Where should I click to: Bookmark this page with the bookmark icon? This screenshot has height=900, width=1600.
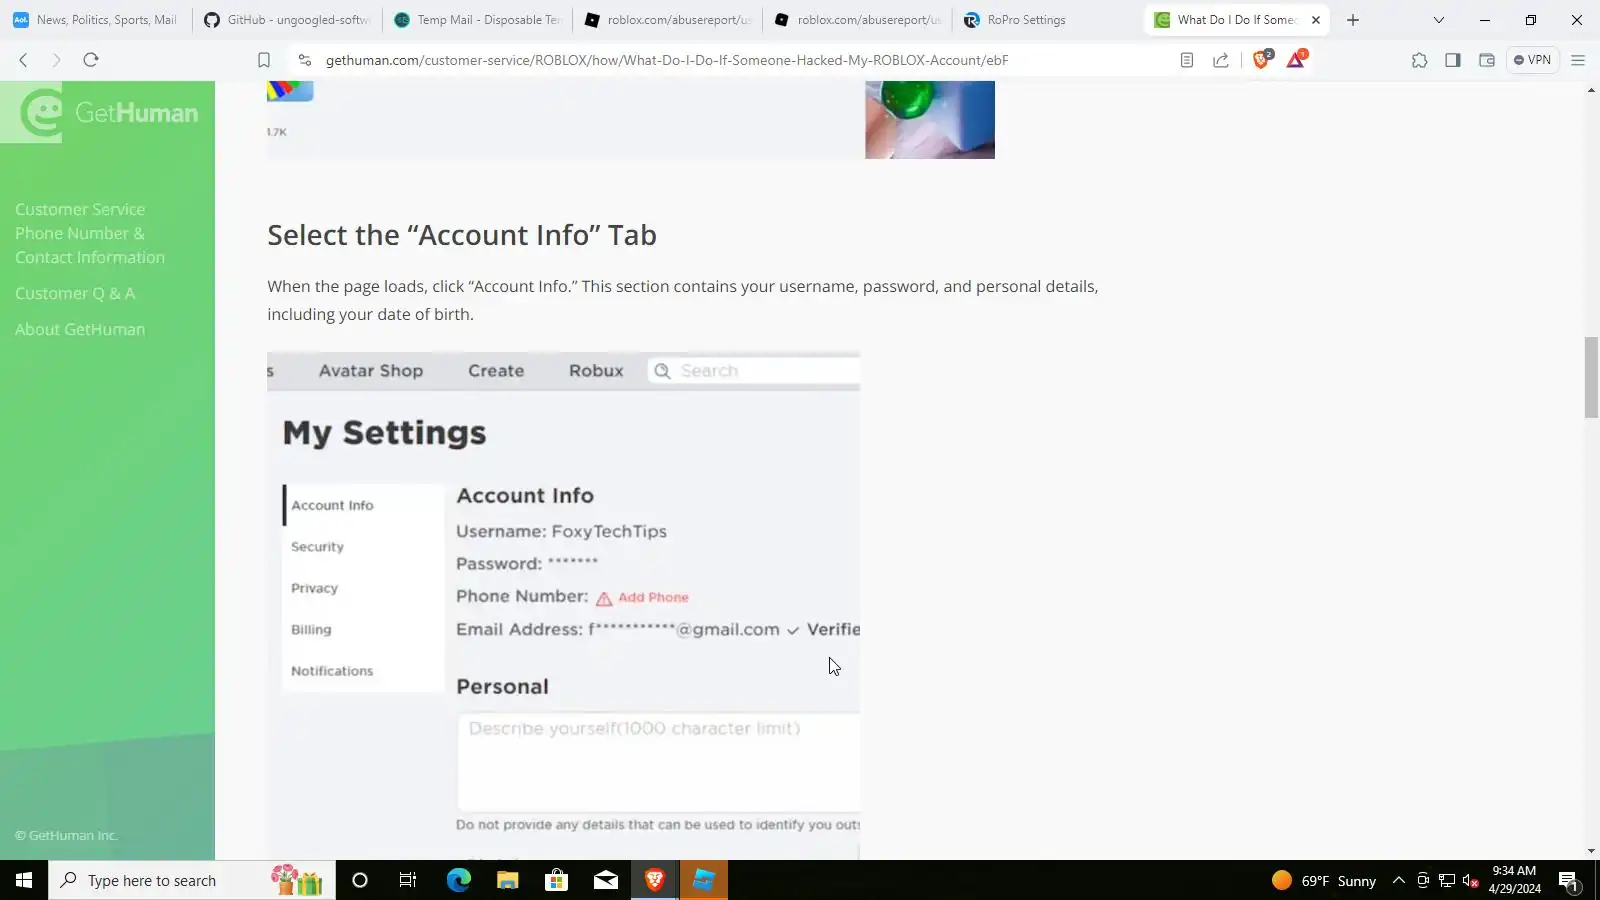click(264, 60)
